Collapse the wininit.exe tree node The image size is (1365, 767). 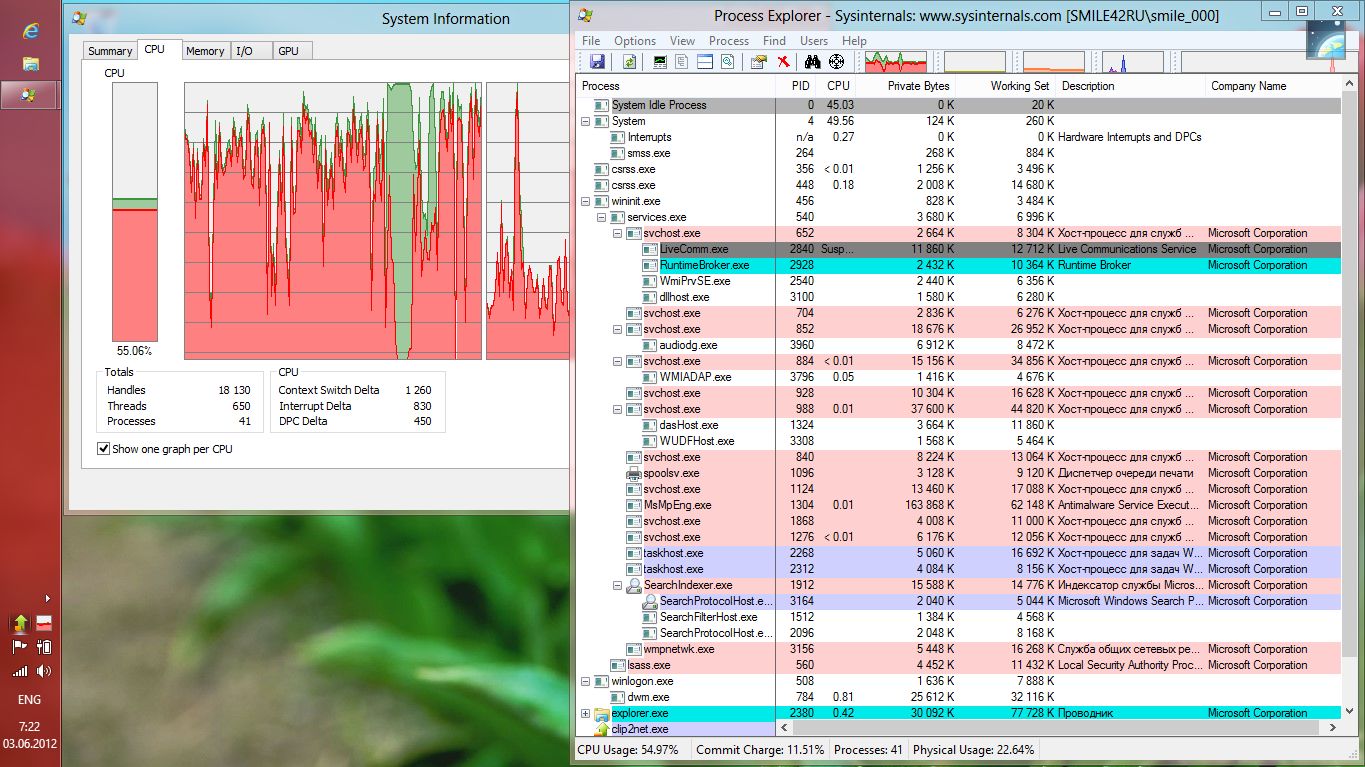586,201
